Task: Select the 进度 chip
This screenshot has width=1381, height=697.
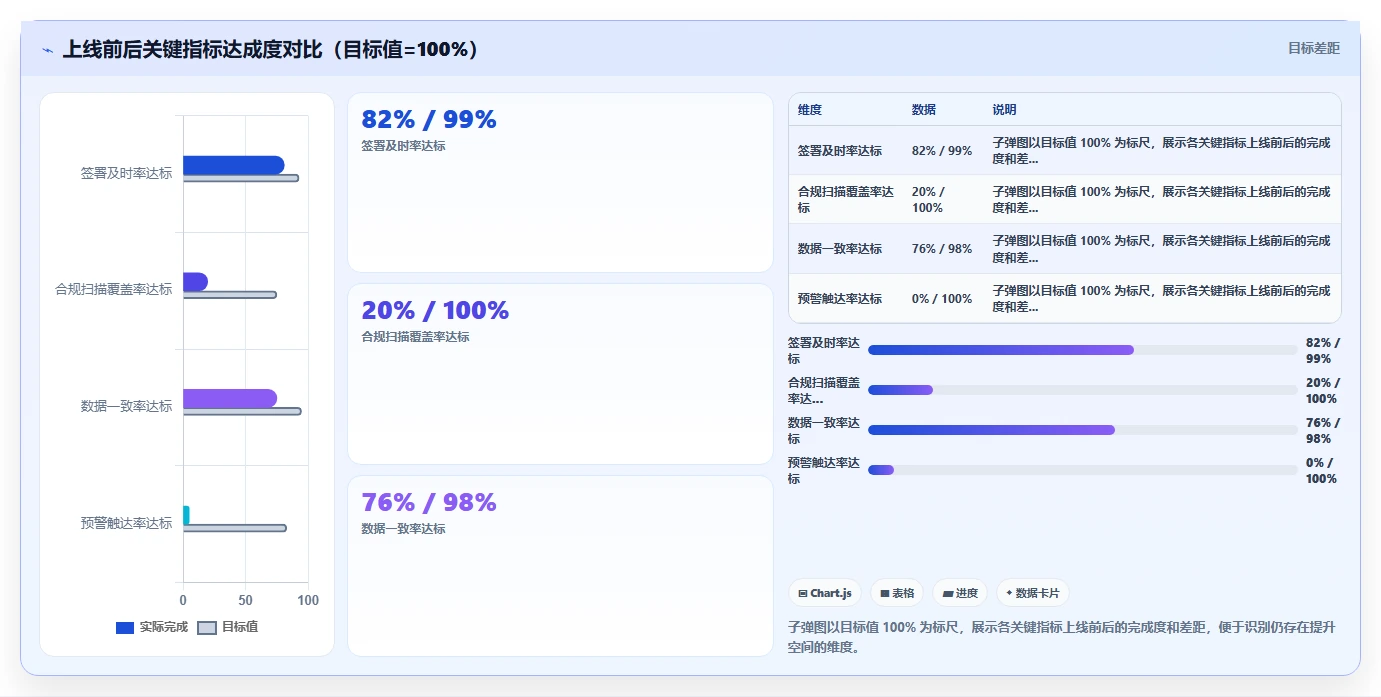Action: coord(960,593)
